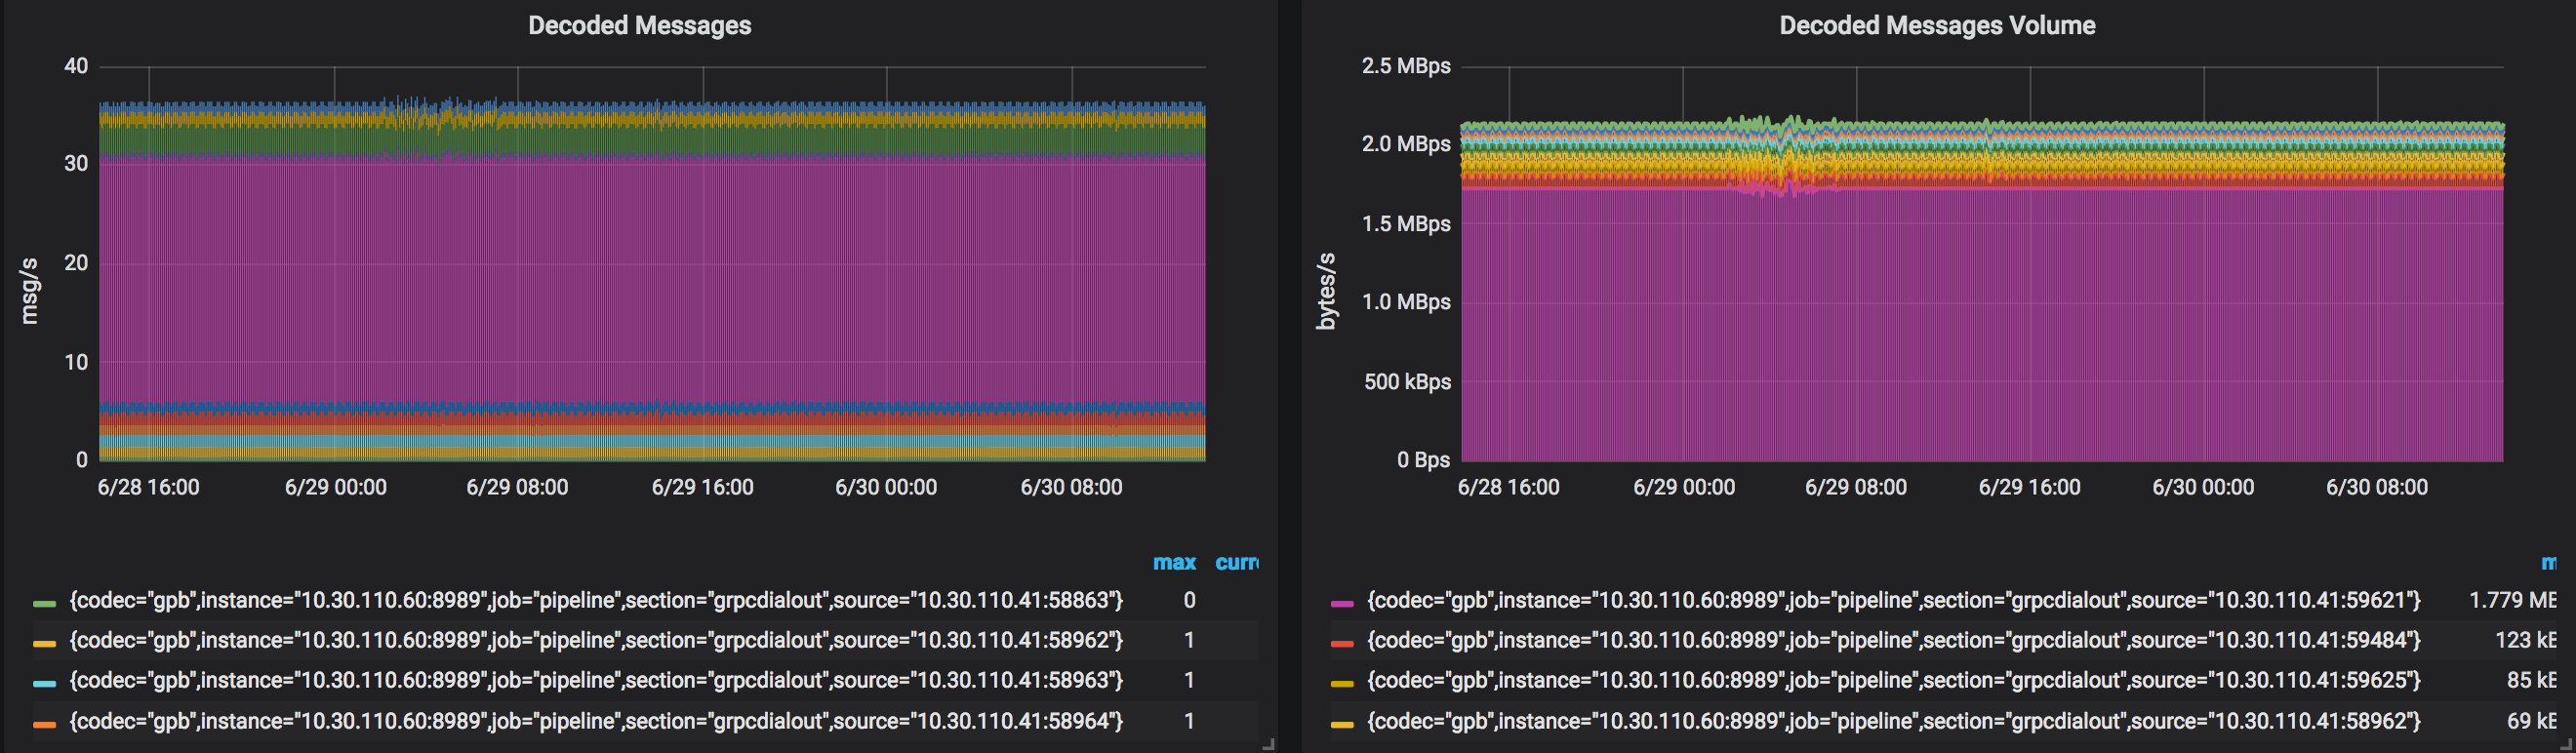Click the orange swatch for source 10.30.110.41:58964
Viewport: 2576px width, 753px height.
coord(44,724)
